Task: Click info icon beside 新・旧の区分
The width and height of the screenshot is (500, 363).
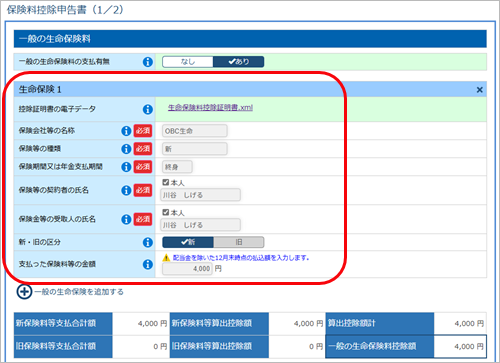Action: point(148,242)
